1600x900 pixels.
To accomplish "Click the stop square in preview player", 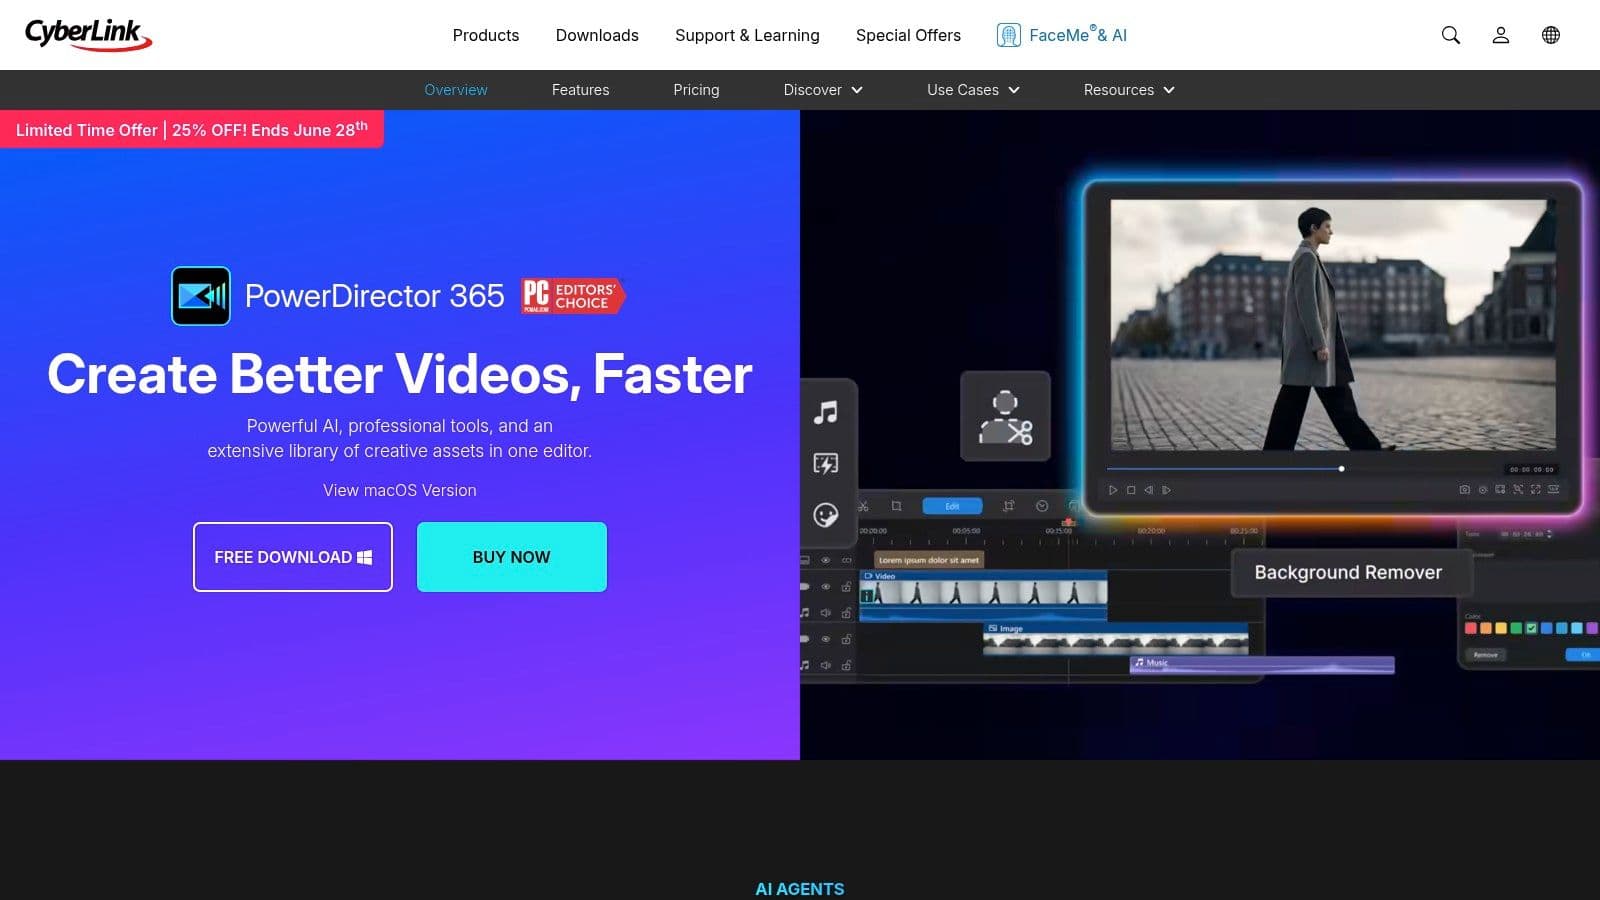I will (1131, 490).
